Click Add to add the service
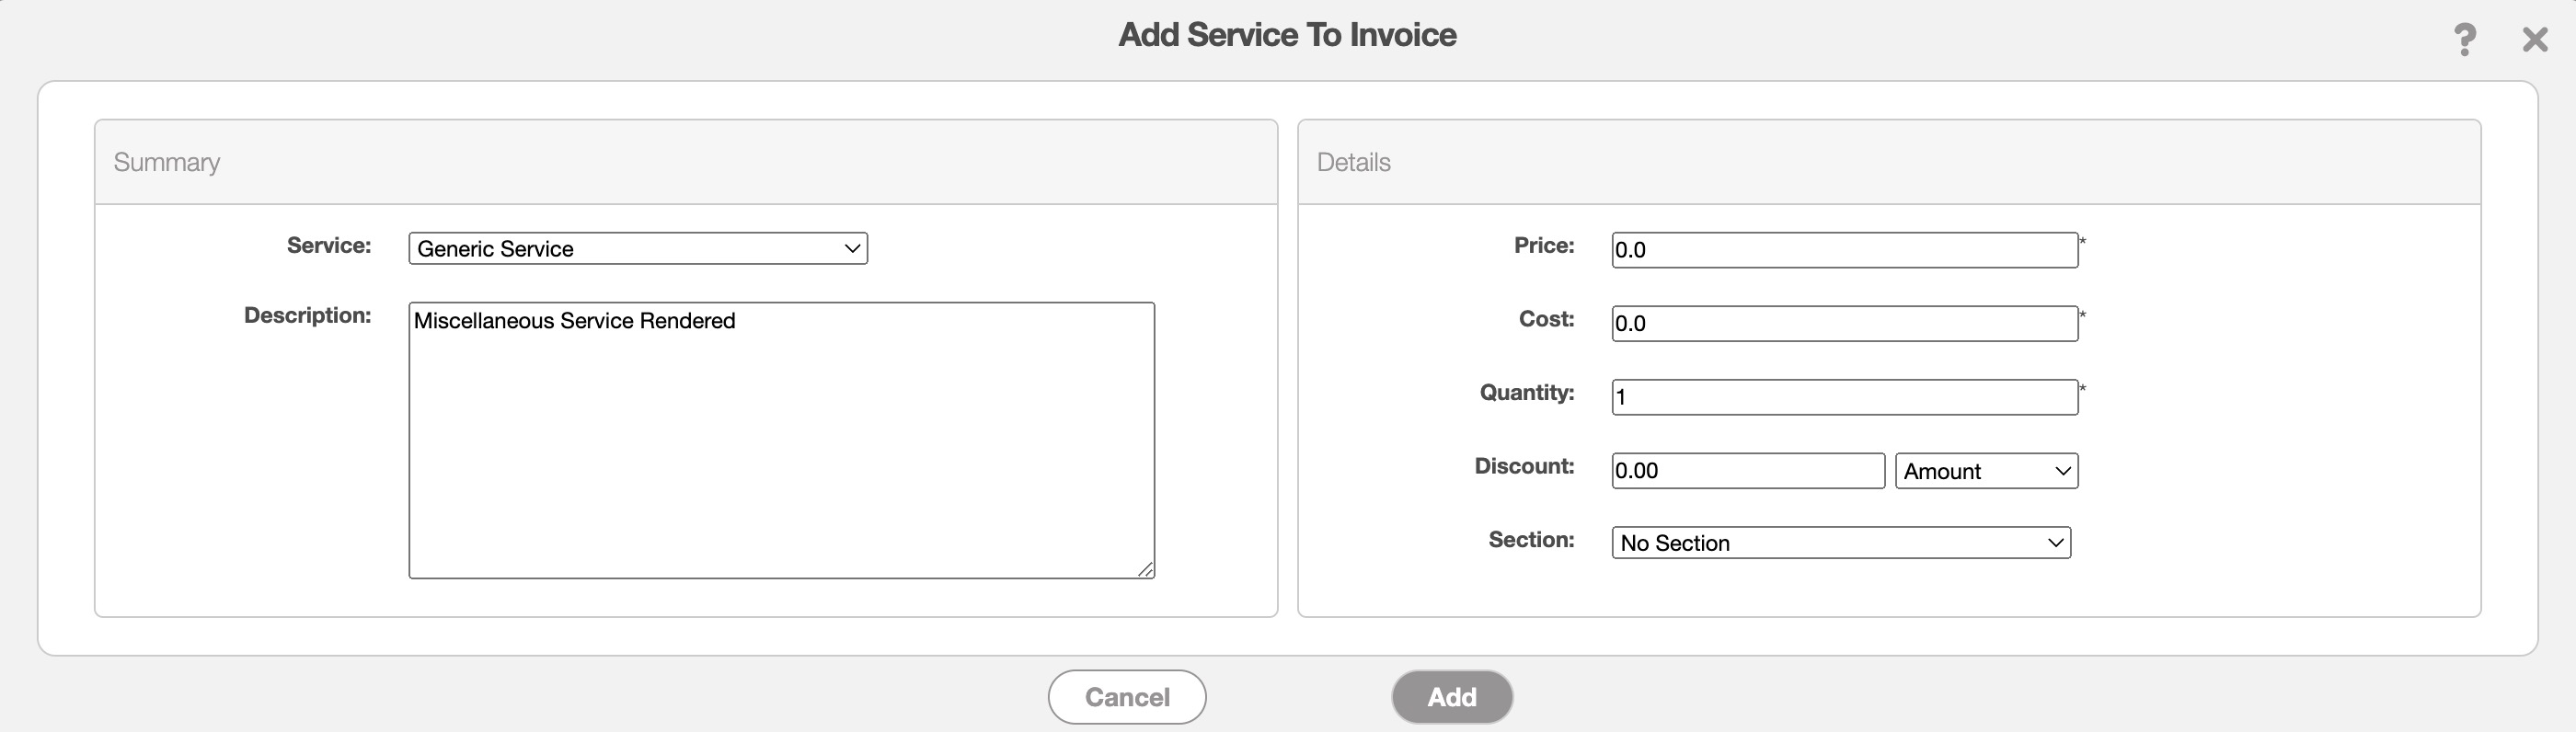The height and width of the screenshot is (732, 2576). pyautogui.click(x=1451, y=697)
